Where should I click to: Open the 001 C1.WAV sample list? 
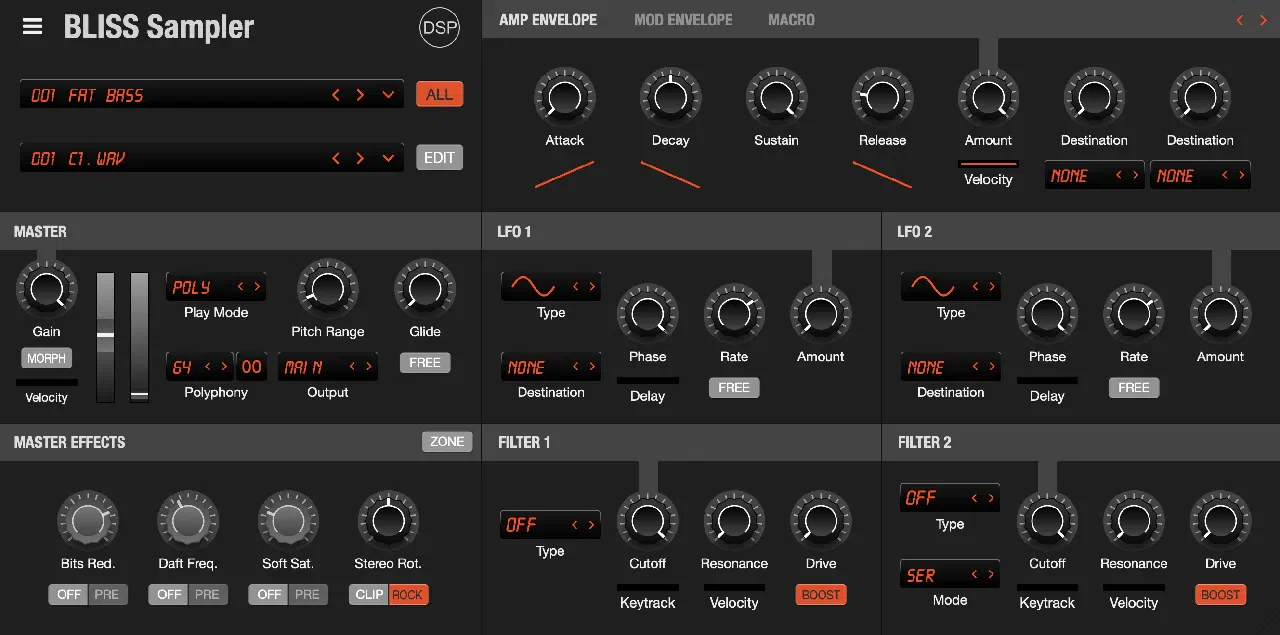pos(388,158)
